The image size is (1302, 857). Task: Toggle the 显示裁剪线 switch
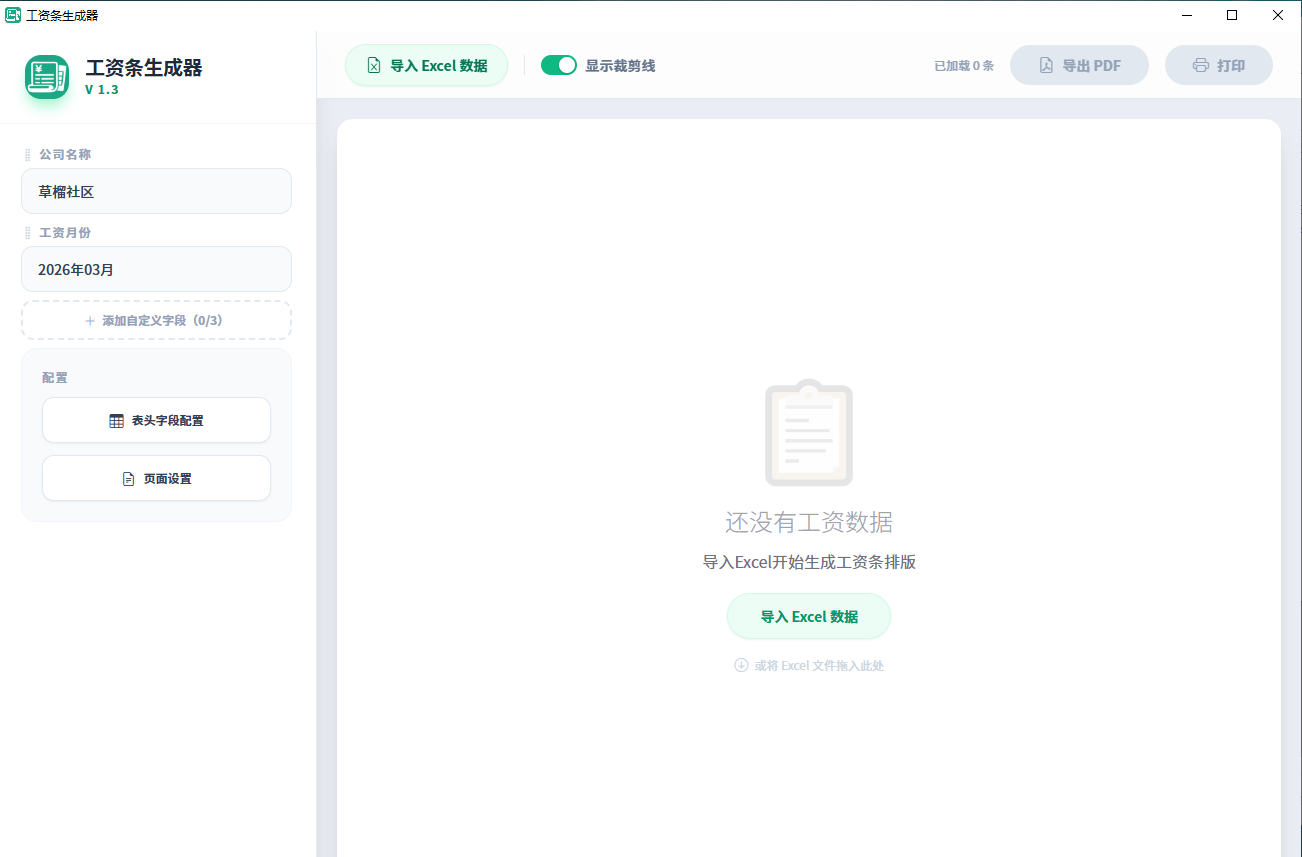click(558, 65)
